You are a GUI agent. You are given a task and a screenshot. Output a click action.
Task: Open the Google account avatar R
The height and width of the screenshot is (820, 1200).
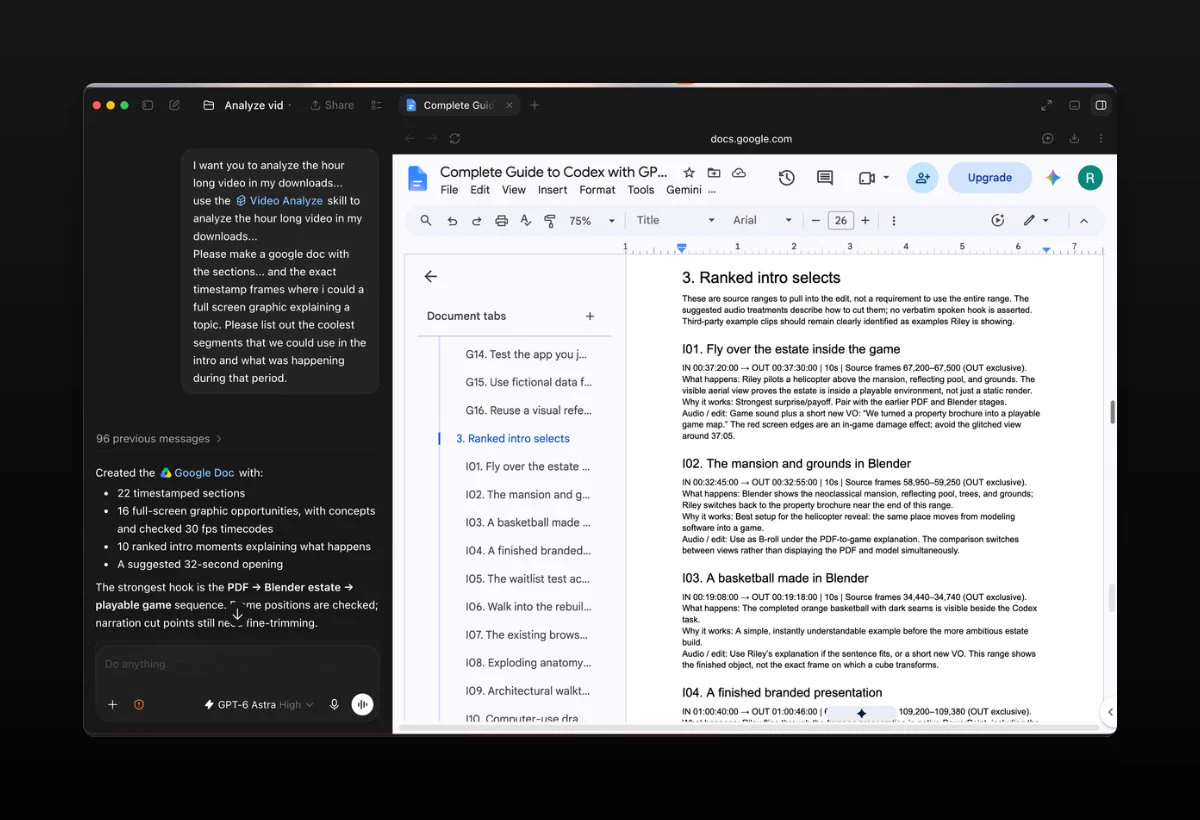[1090, 178]
